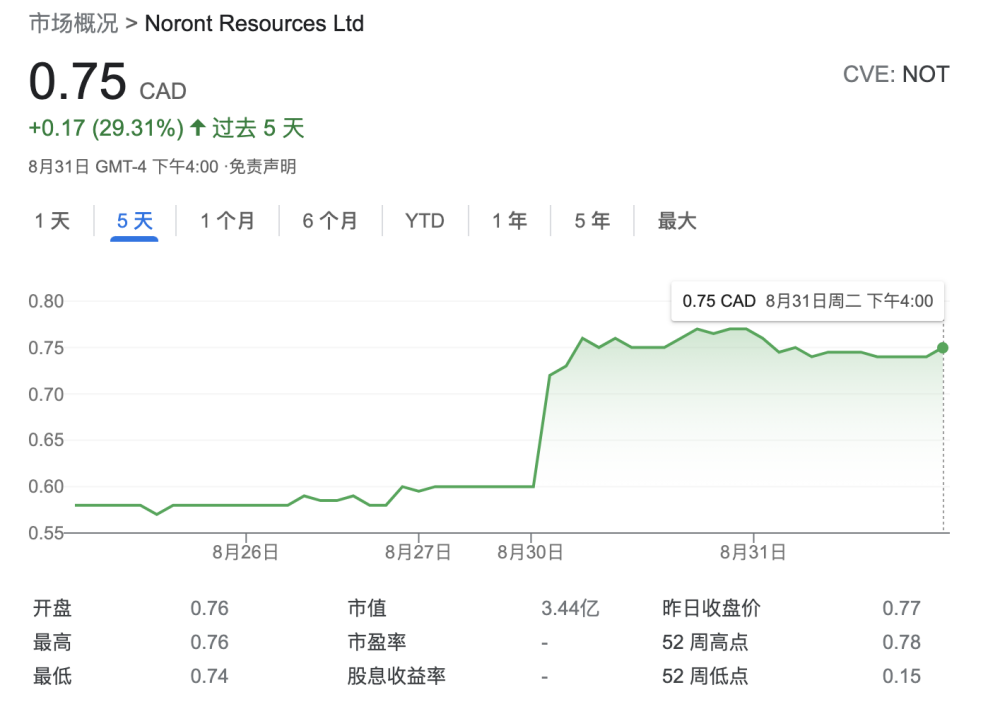Select the 1 天 time range tab
This screenshot has width=988, height=714.
53,221
